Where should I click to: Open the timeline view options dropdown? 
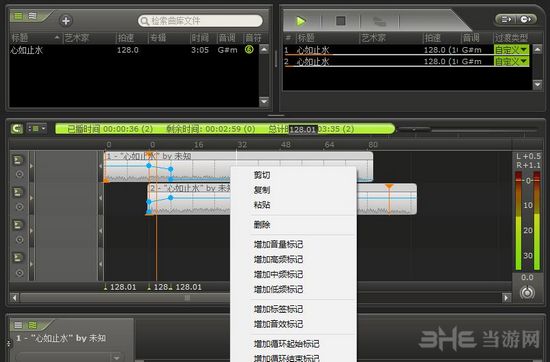36,128
